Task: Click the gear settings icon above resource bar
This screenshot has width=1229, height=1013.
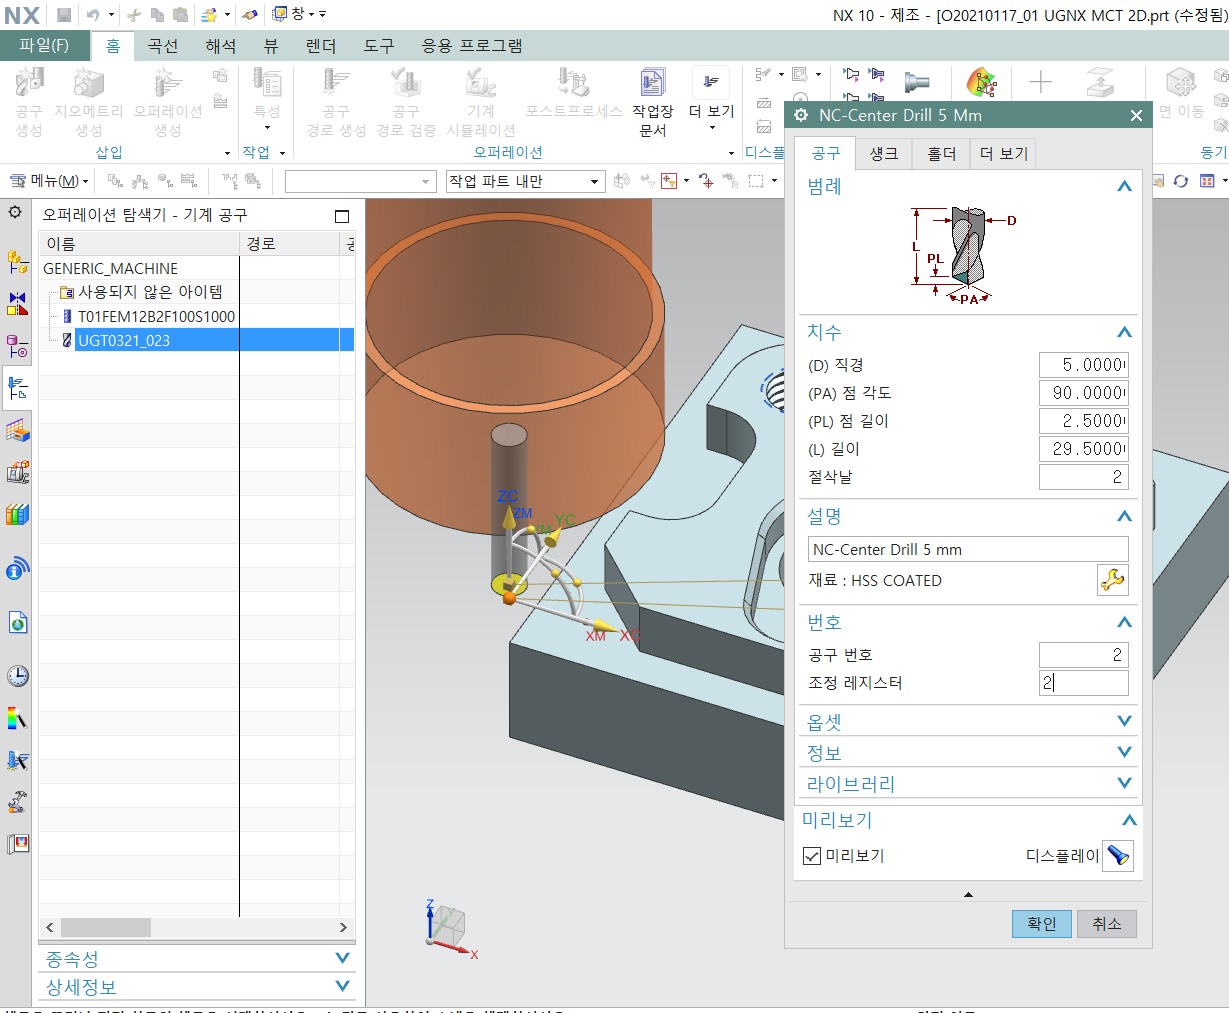Action: 15,212
